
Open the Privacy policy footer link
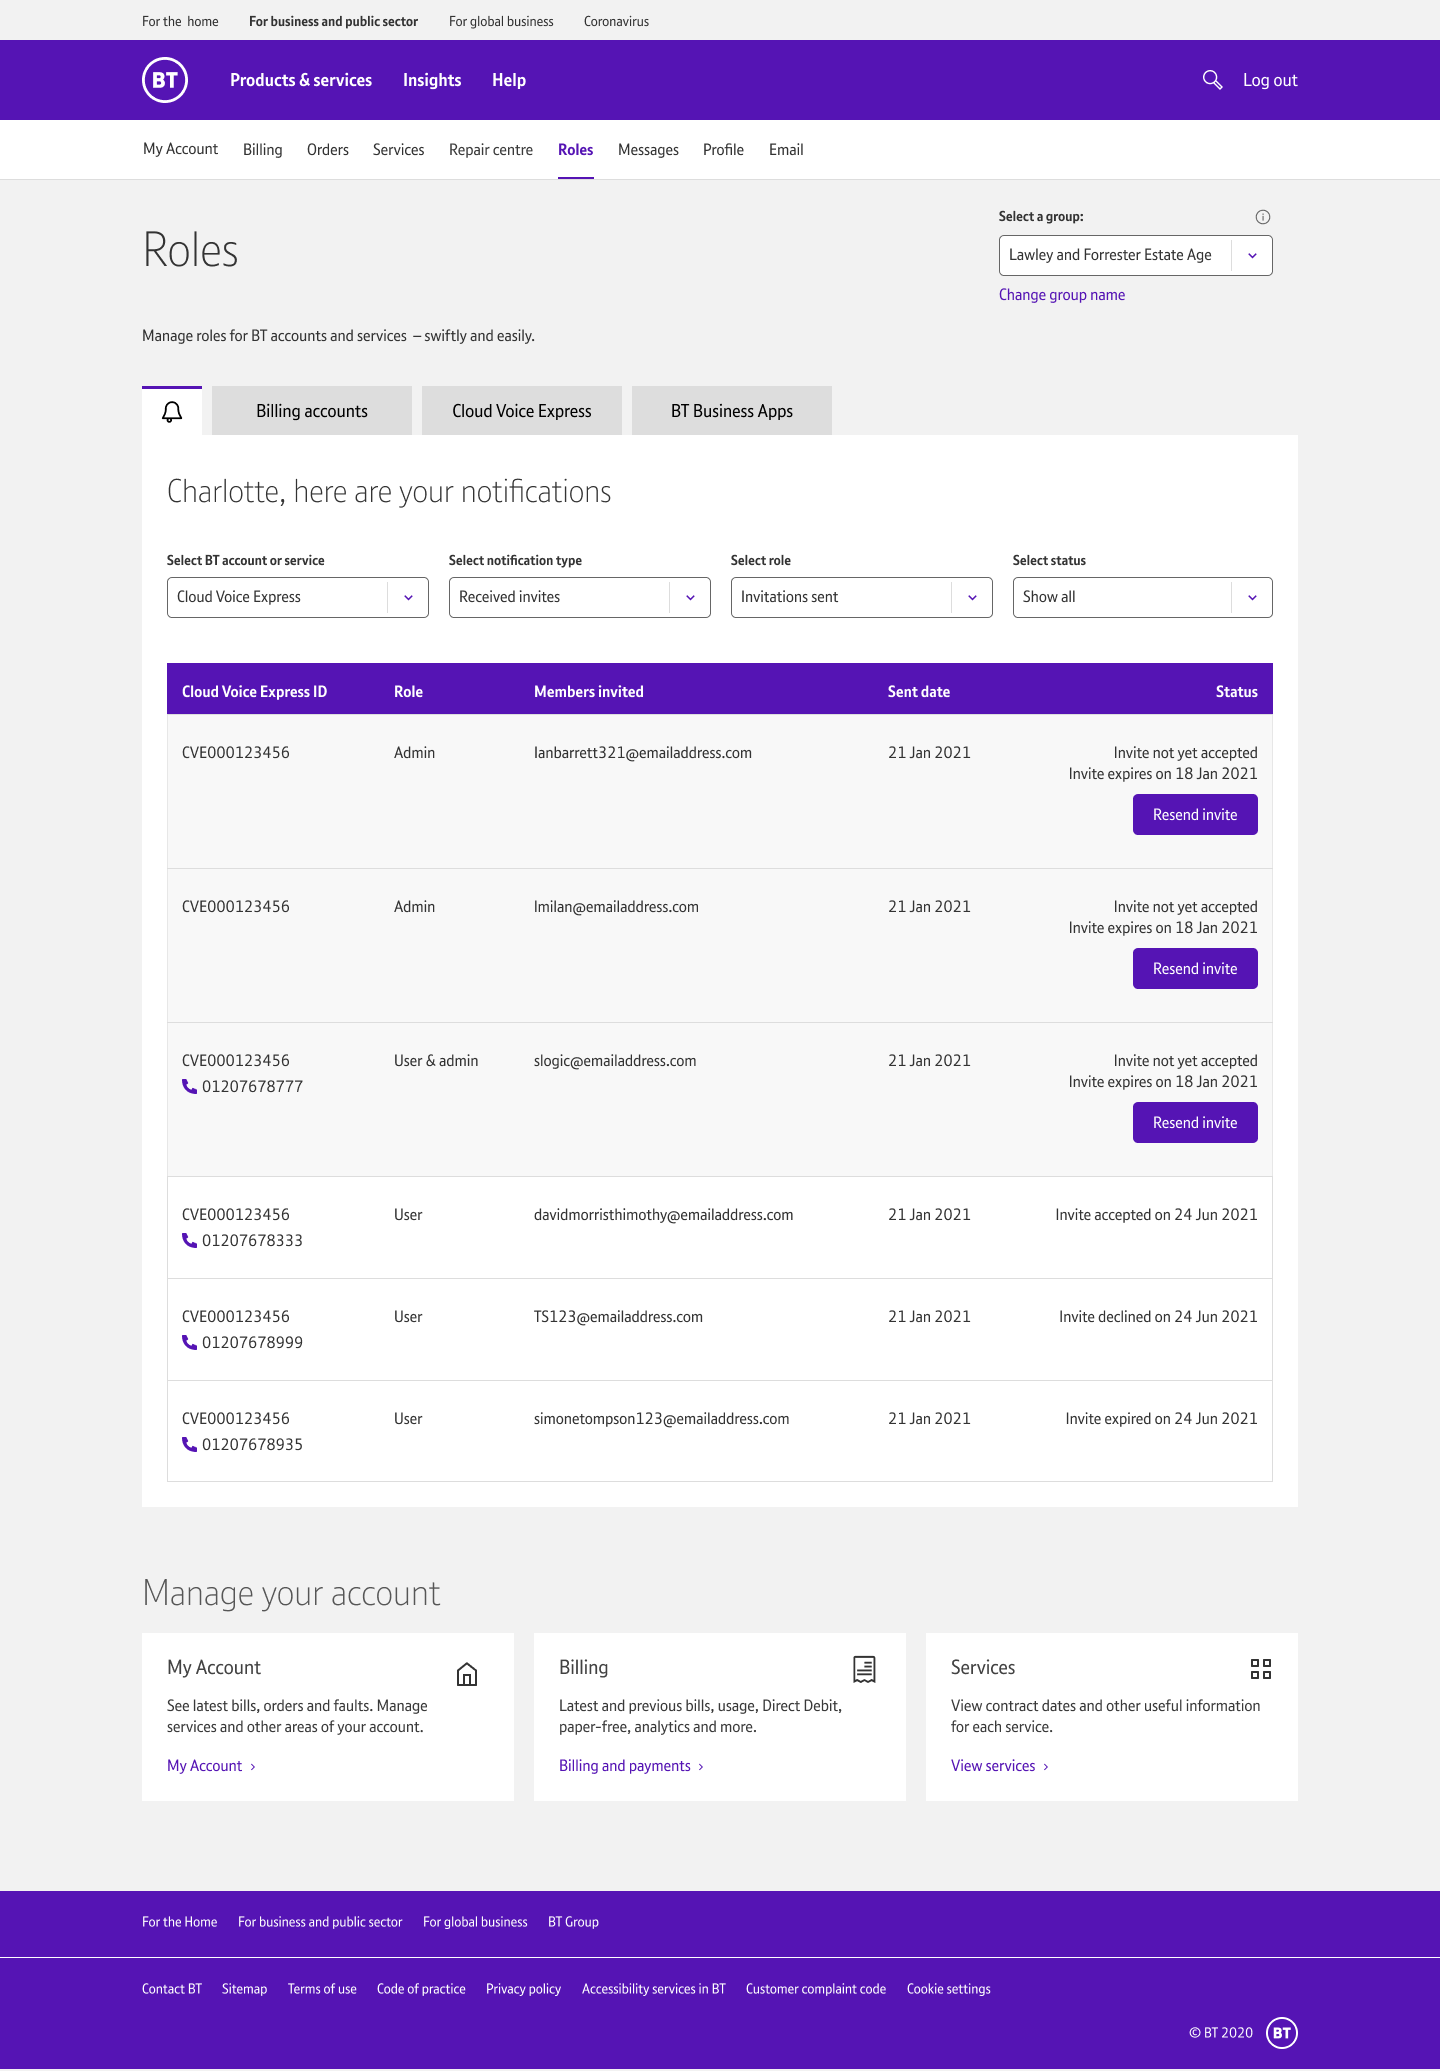tap(524, 1989)
